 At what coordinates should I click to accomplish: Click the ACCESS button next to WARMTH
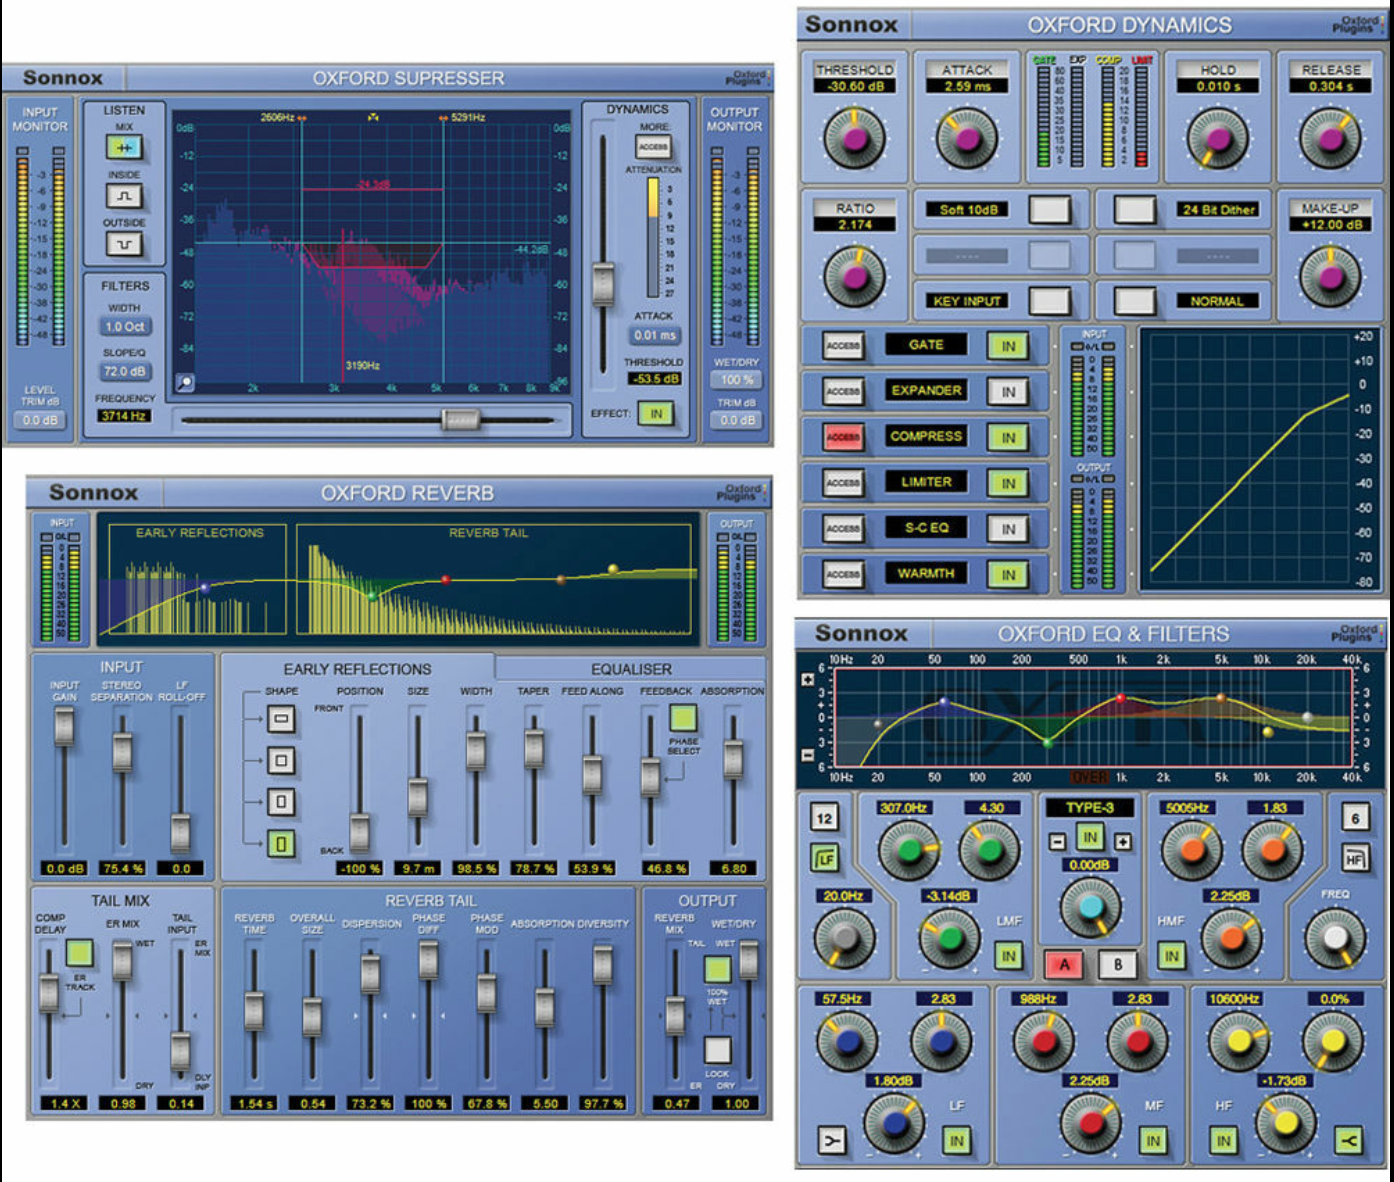click(x=845, y=573)
